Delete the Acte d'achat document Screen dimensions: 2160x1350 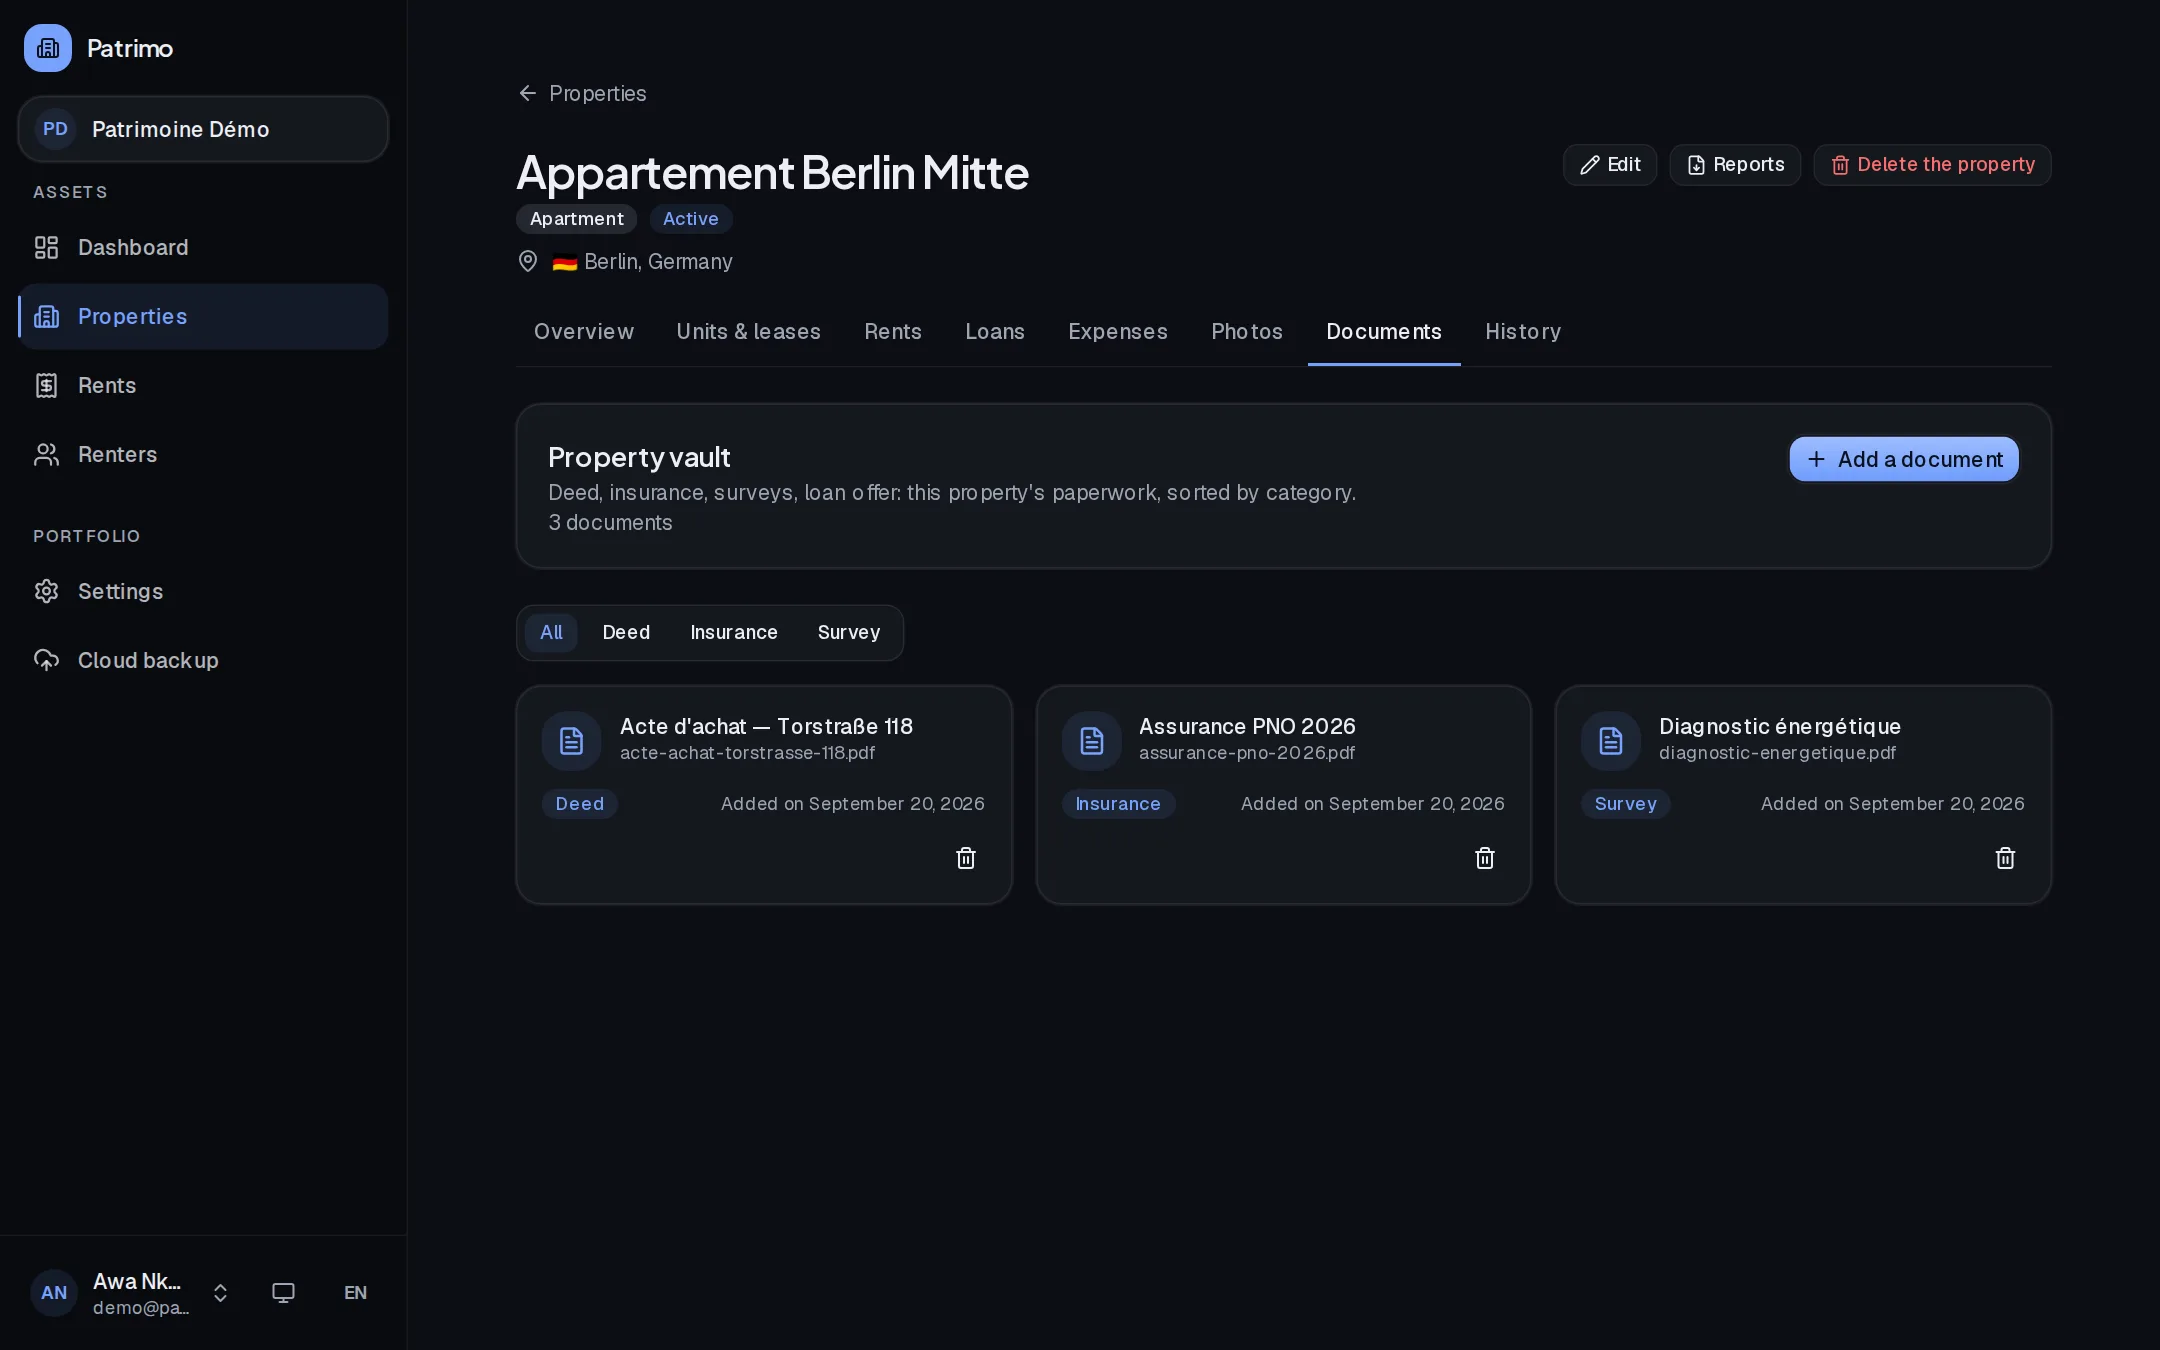[966, 858]
